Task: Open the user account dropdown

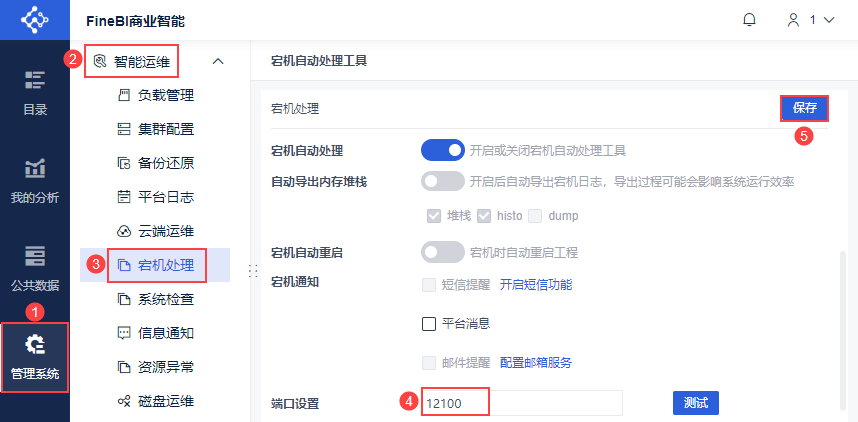Action: pos(811,20)
